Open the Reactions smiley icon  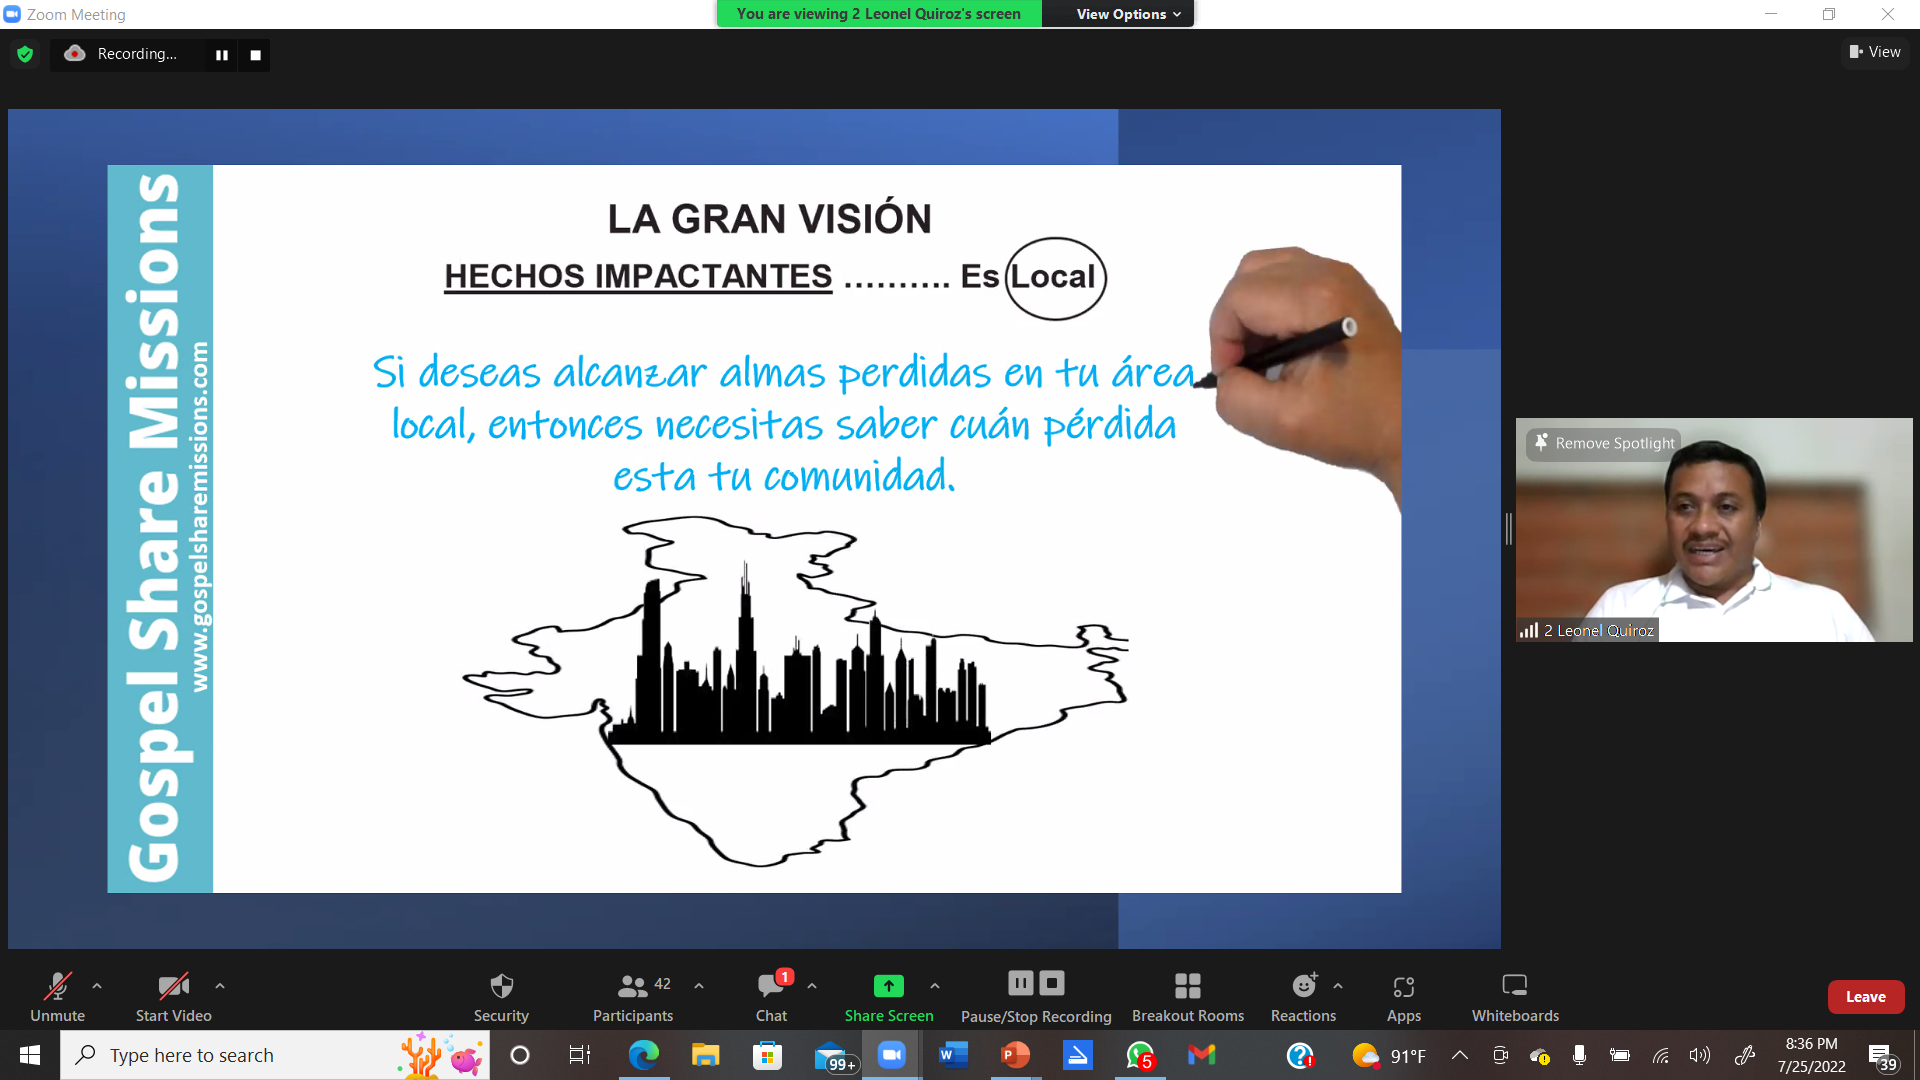point(1304,986)
